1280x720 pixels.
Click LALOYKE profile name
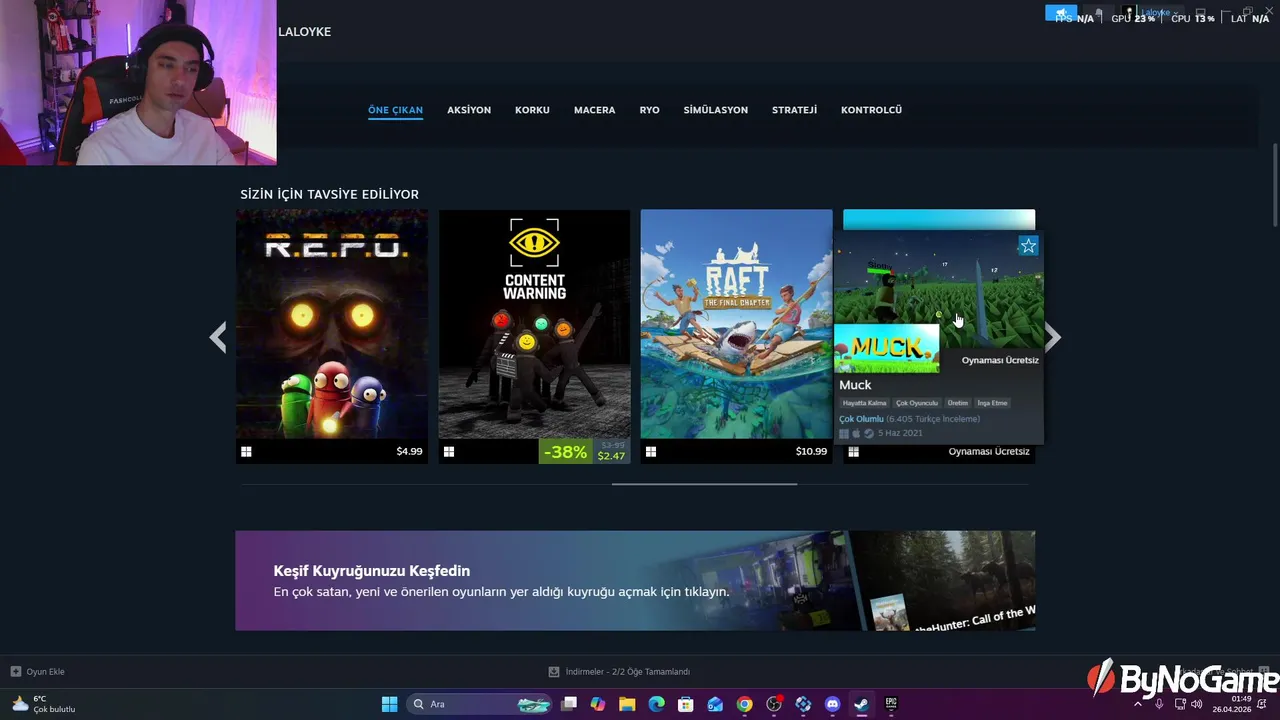pyautogui.click(x=304, y=32)
